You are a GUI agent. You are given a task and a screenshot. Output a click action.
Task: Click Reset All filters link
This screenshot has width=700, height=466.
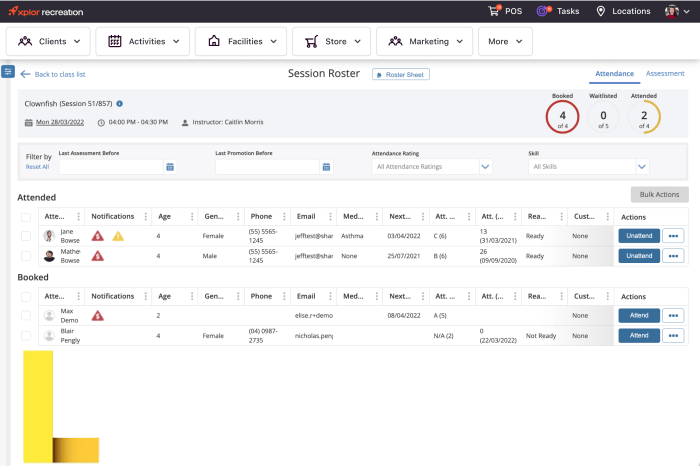(x=38, y=167)
